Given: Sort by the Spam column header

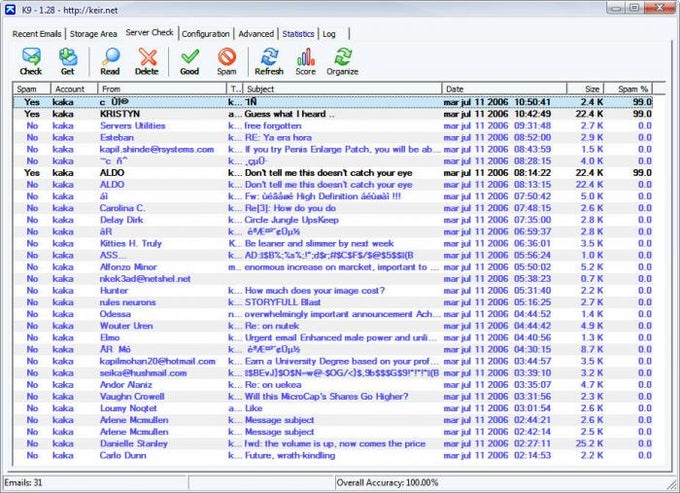Looking at the screenshot, I should click(32, 88).
